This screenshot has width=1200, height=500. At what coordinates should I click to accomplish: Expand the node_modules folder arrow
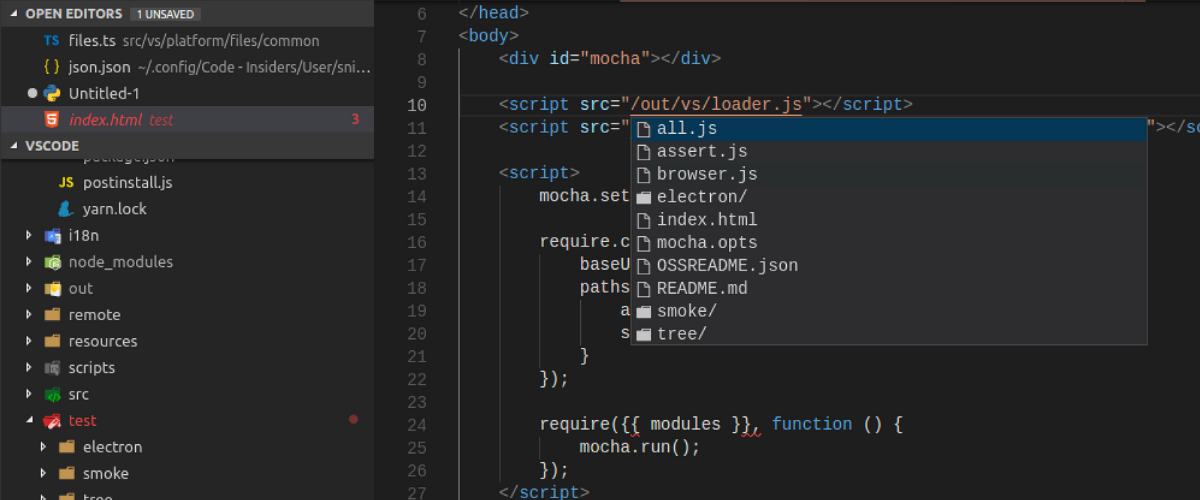click(x=28, y=262)
